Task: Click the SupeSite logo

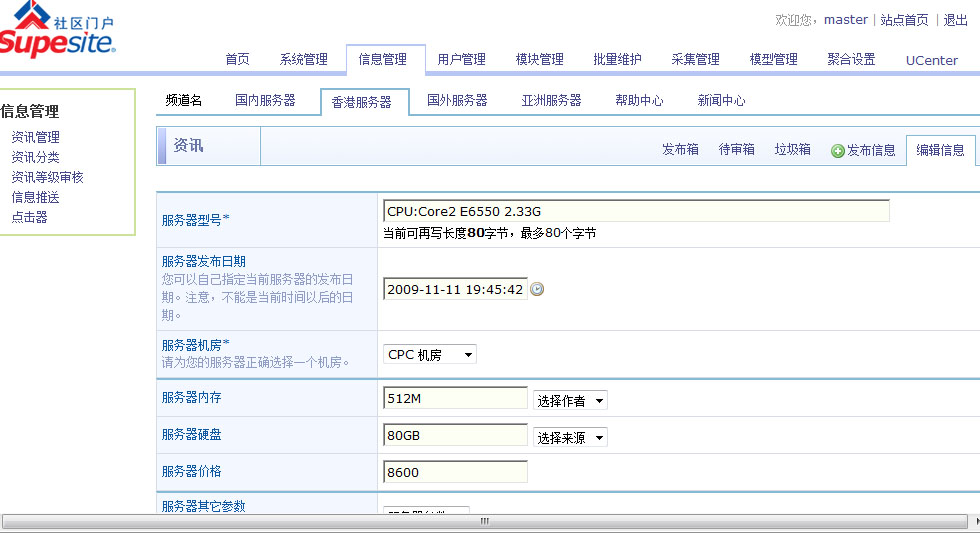Action: (57, 30)
